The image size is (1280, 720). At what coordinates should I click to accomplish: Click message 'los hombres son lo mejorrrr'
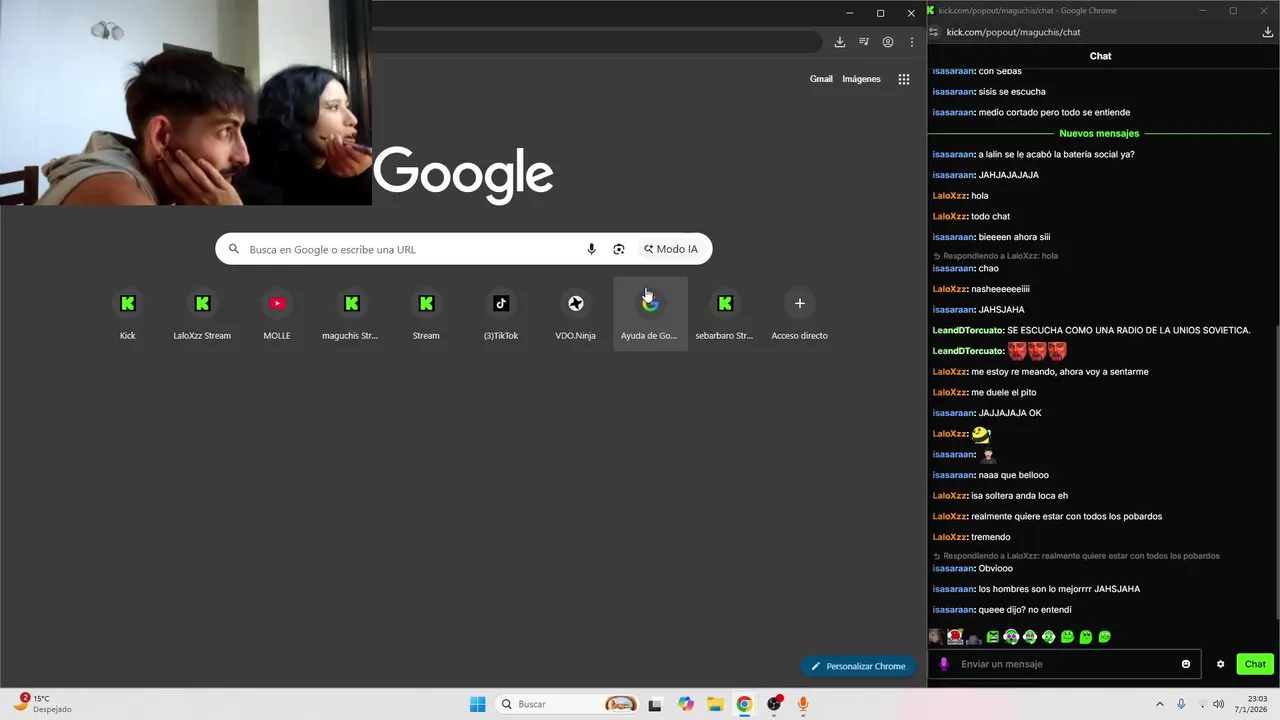1059,589
